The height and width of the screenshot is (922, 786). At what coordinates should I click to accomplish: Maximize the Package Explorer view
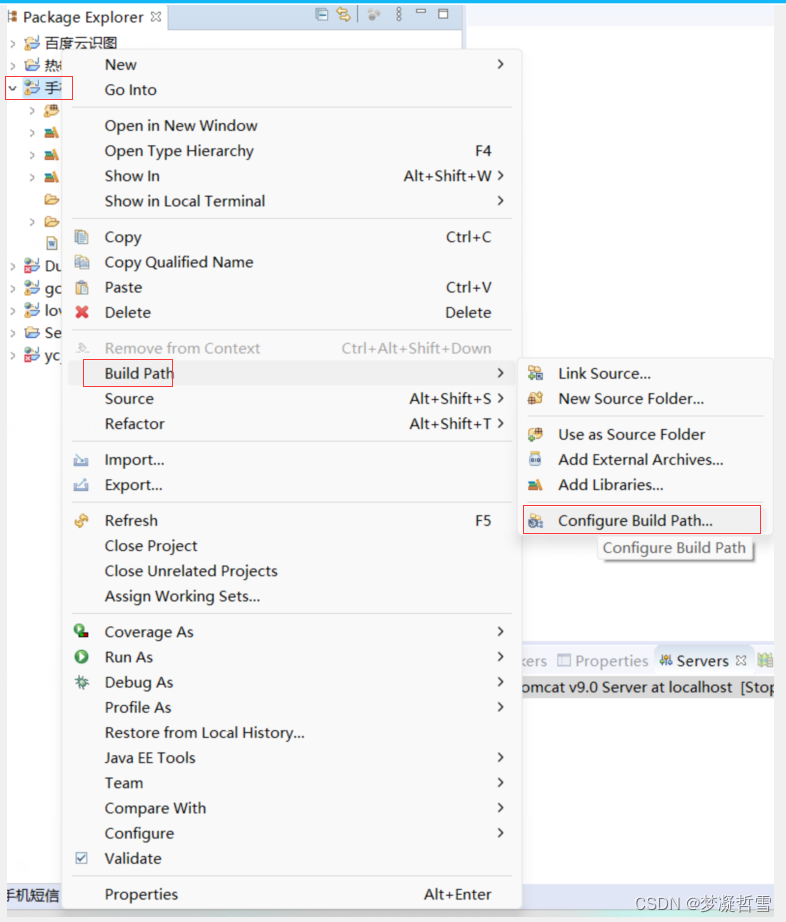[x=443, y=14]
